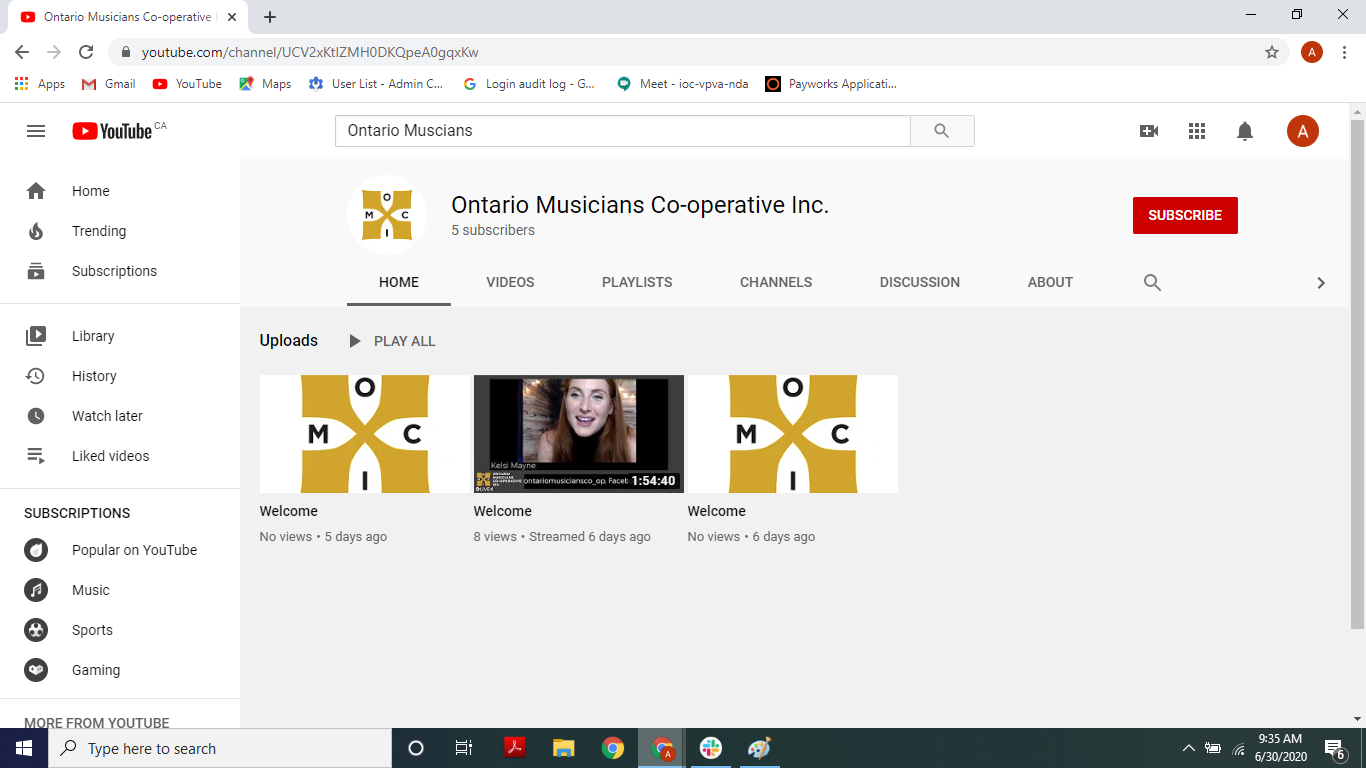Open the Gmail bookmark
Image resolution: width=1366 pixels, height=768 pixels.
pos(108,84)
